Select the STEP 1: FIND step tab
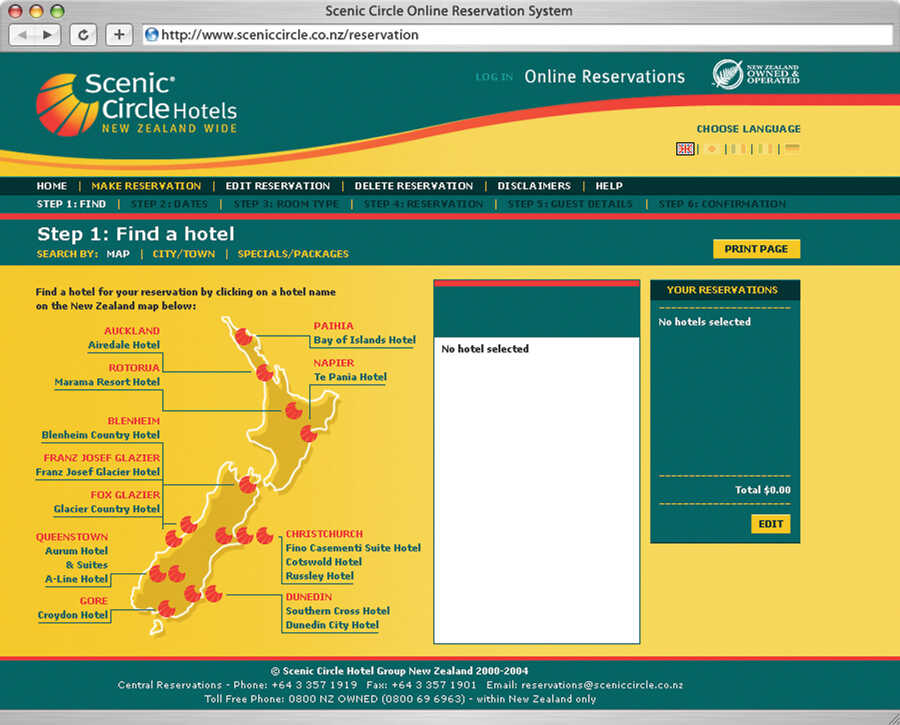This screenshot has height=725, width=900. click(71, 204)
